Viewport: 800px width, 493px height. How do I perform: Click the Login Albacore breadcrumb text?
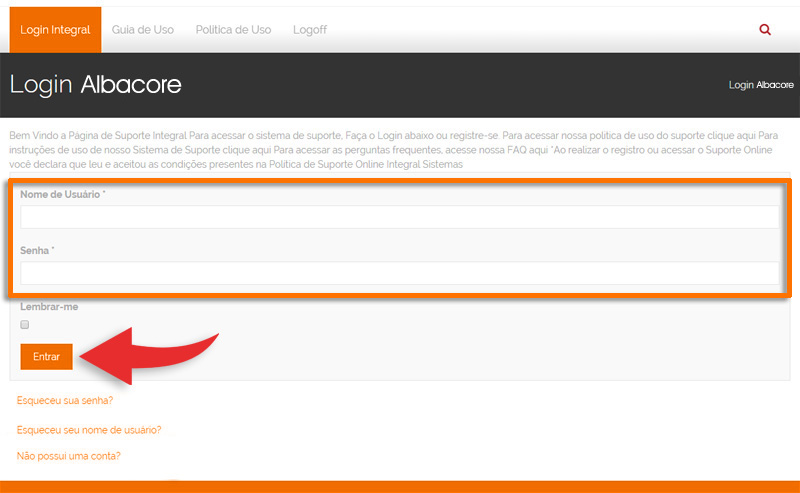[761, 85]
